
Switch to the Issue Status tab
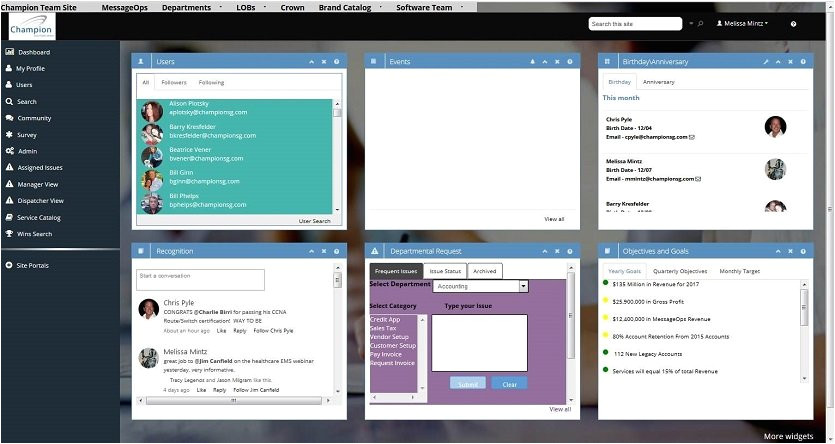click(x=445, y=271)
